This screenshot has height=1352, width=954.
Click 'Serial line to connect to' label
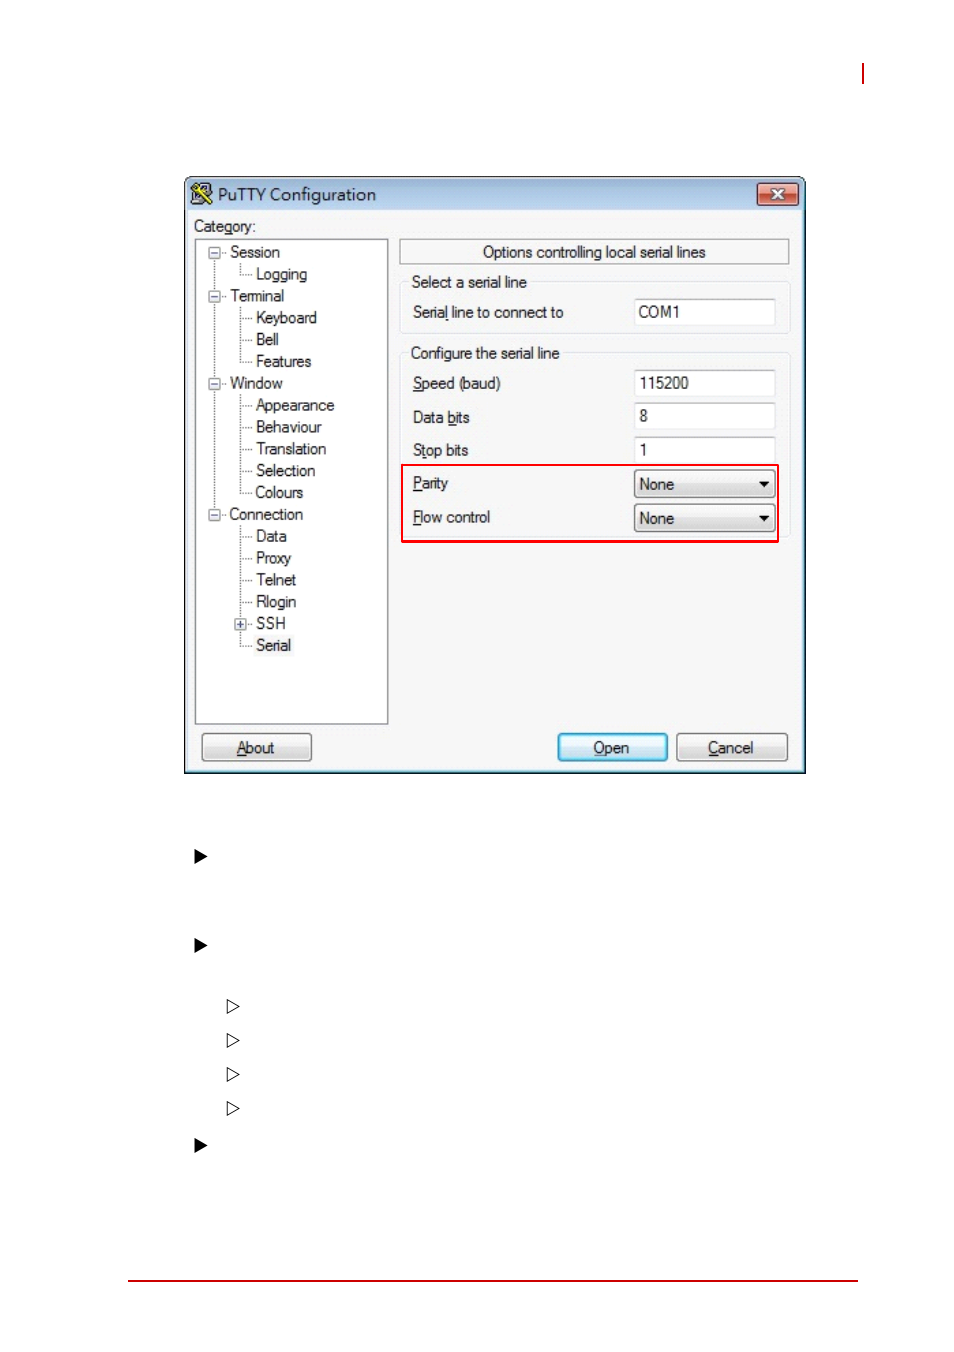point(488,313)
